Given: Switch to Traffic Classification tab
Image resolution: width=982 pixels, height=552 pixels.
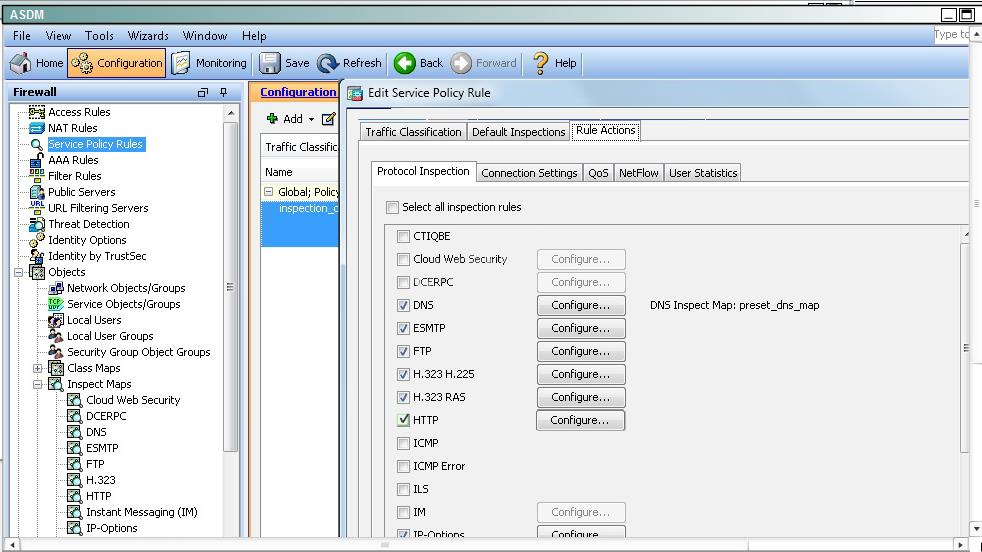Looking at the screenshot, I should (413, 132).
